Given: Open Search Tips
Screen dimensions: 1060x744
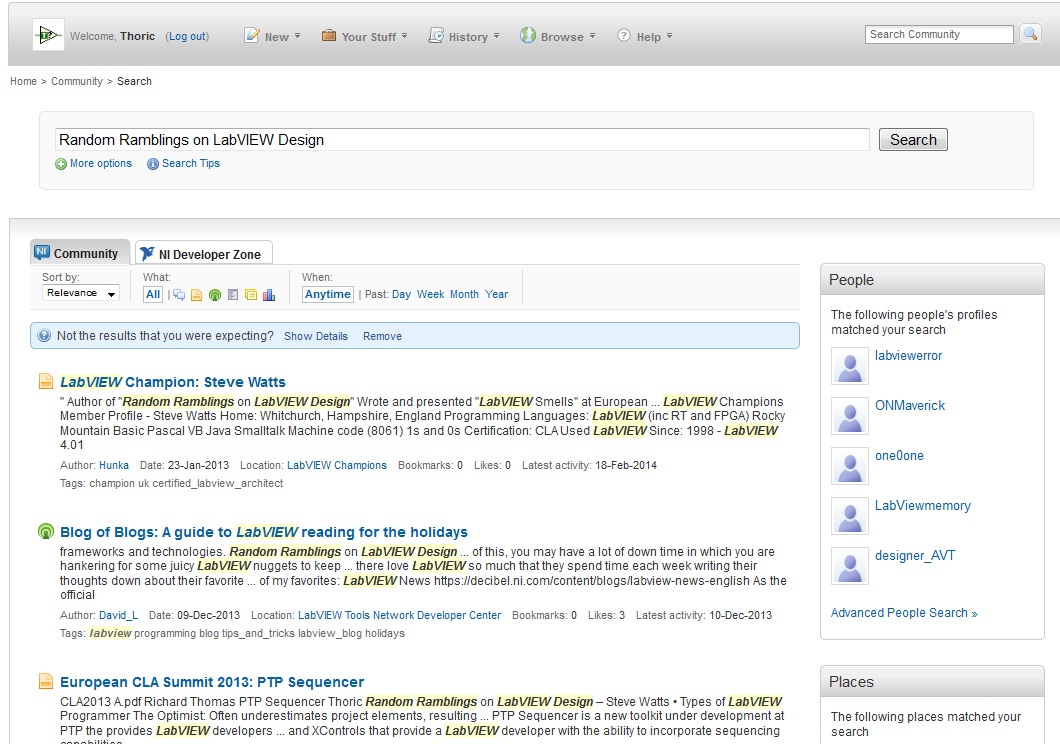Looking at the screenshot, I should click(x=191, y=164).
